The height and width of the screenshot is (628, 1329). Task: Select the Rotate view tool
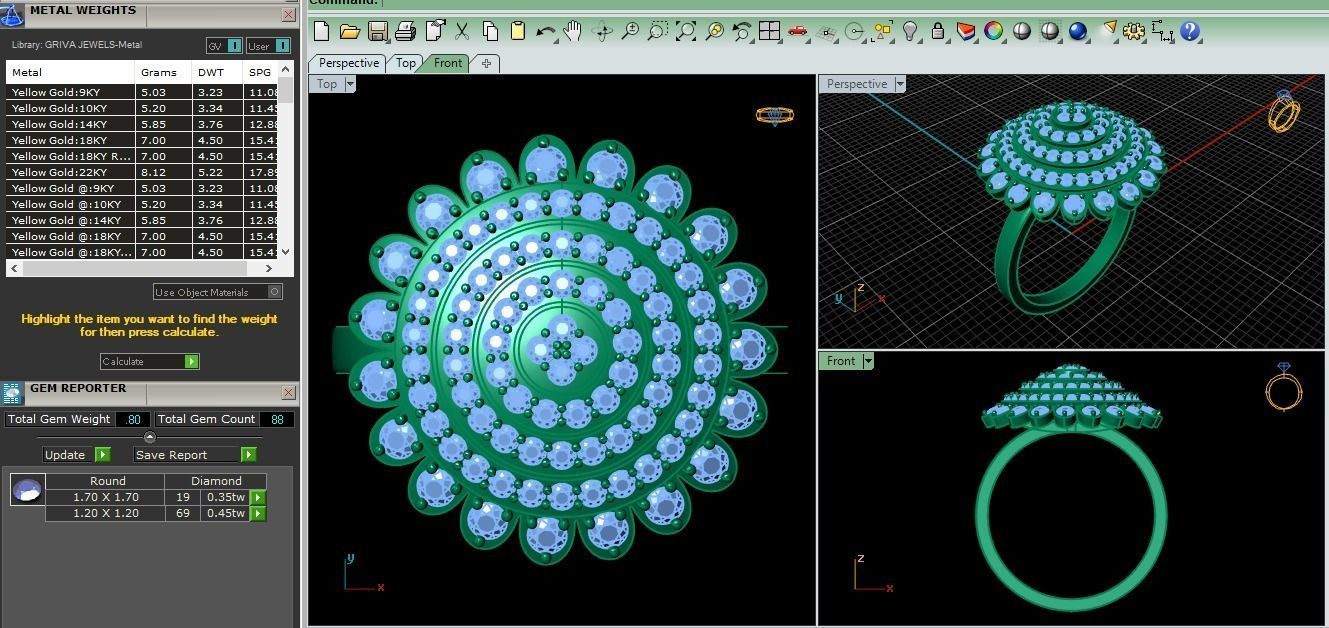(602, 31)
